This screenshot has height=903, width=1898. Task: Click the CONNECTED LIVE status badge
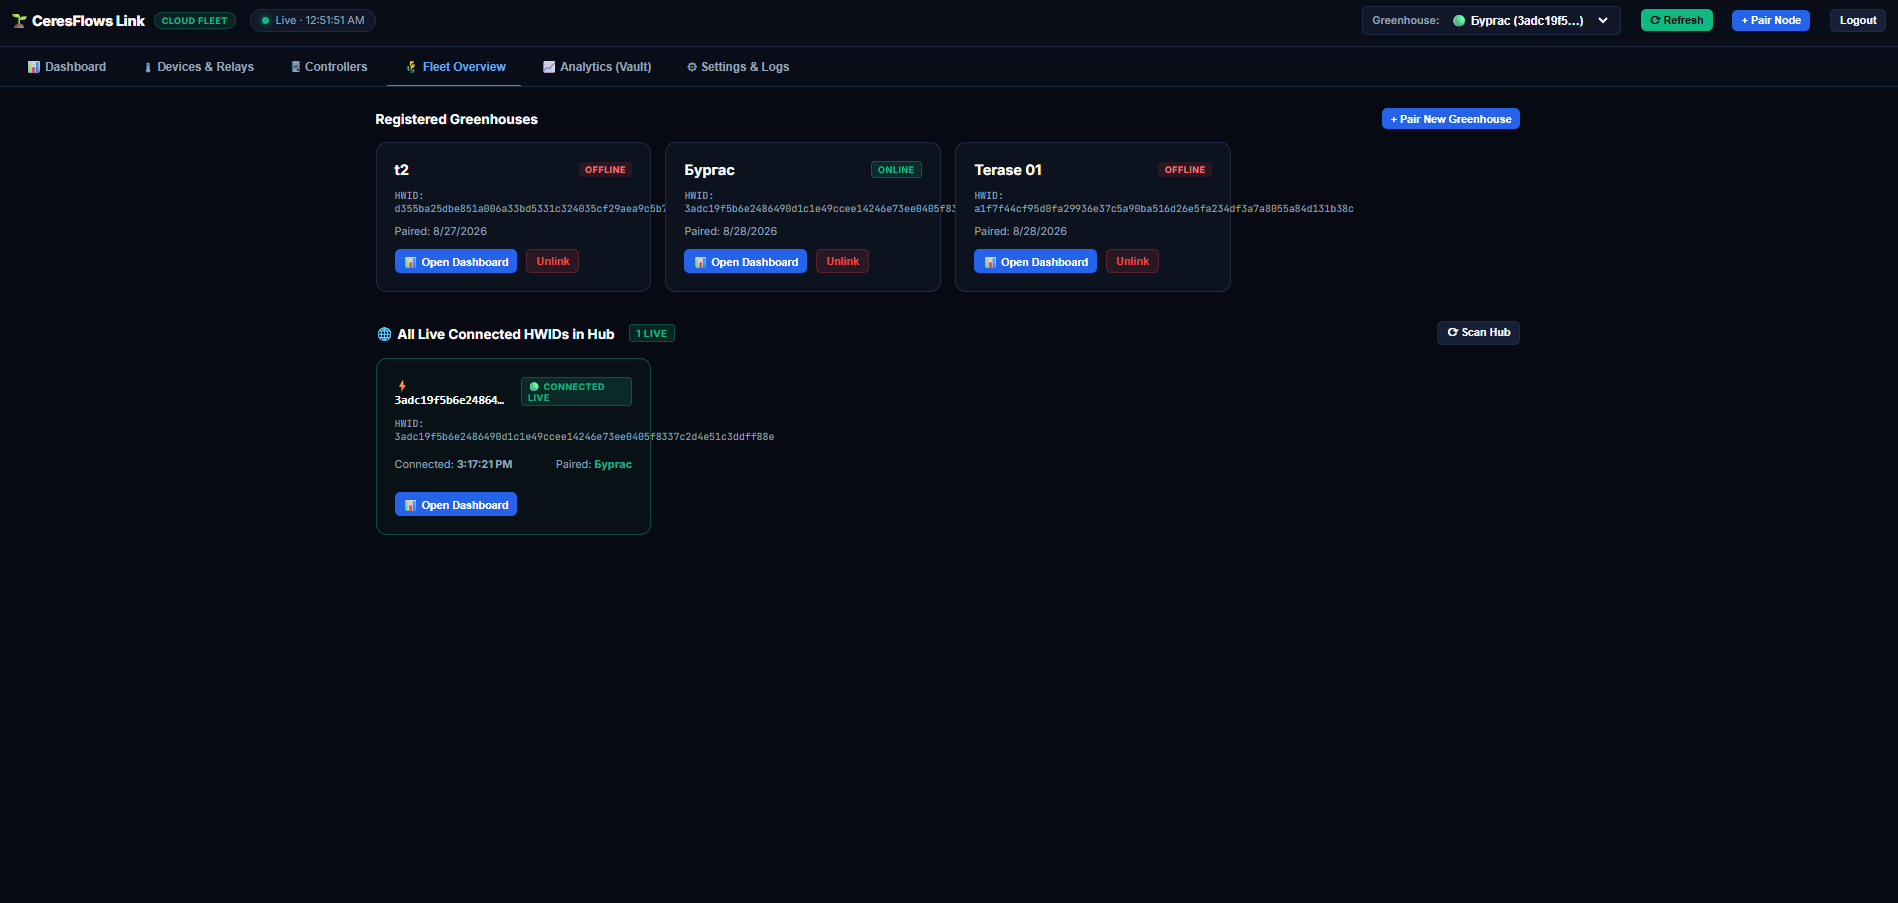pyautogui.click(x=576, y=391)
